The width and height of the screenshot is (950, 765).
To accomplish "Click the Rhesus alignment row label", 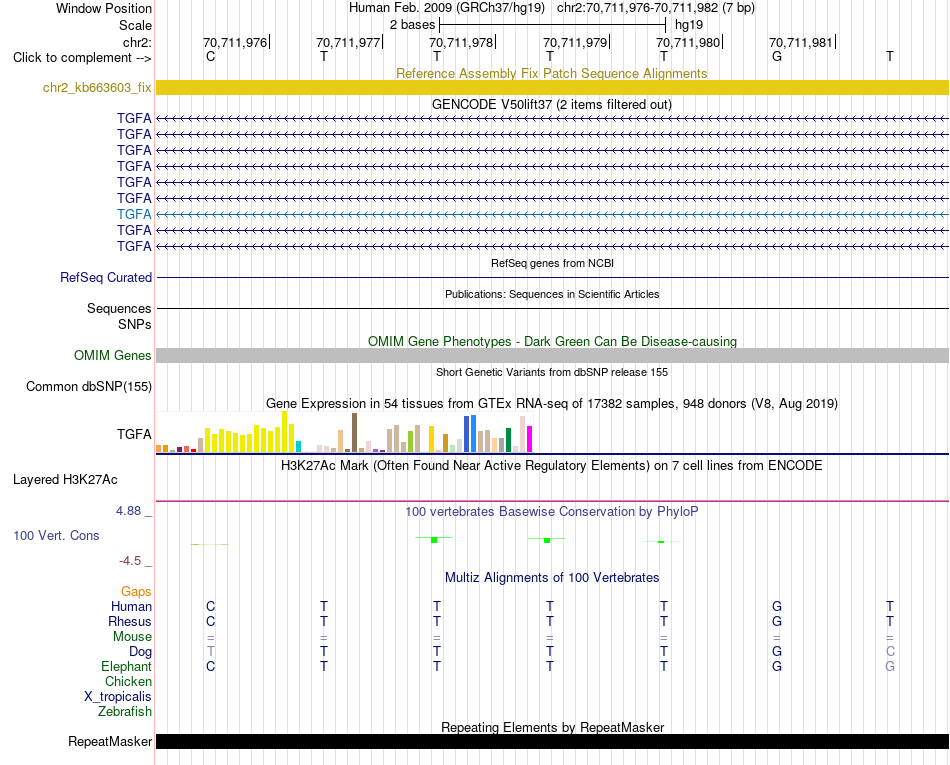I will tap(130, 621).
